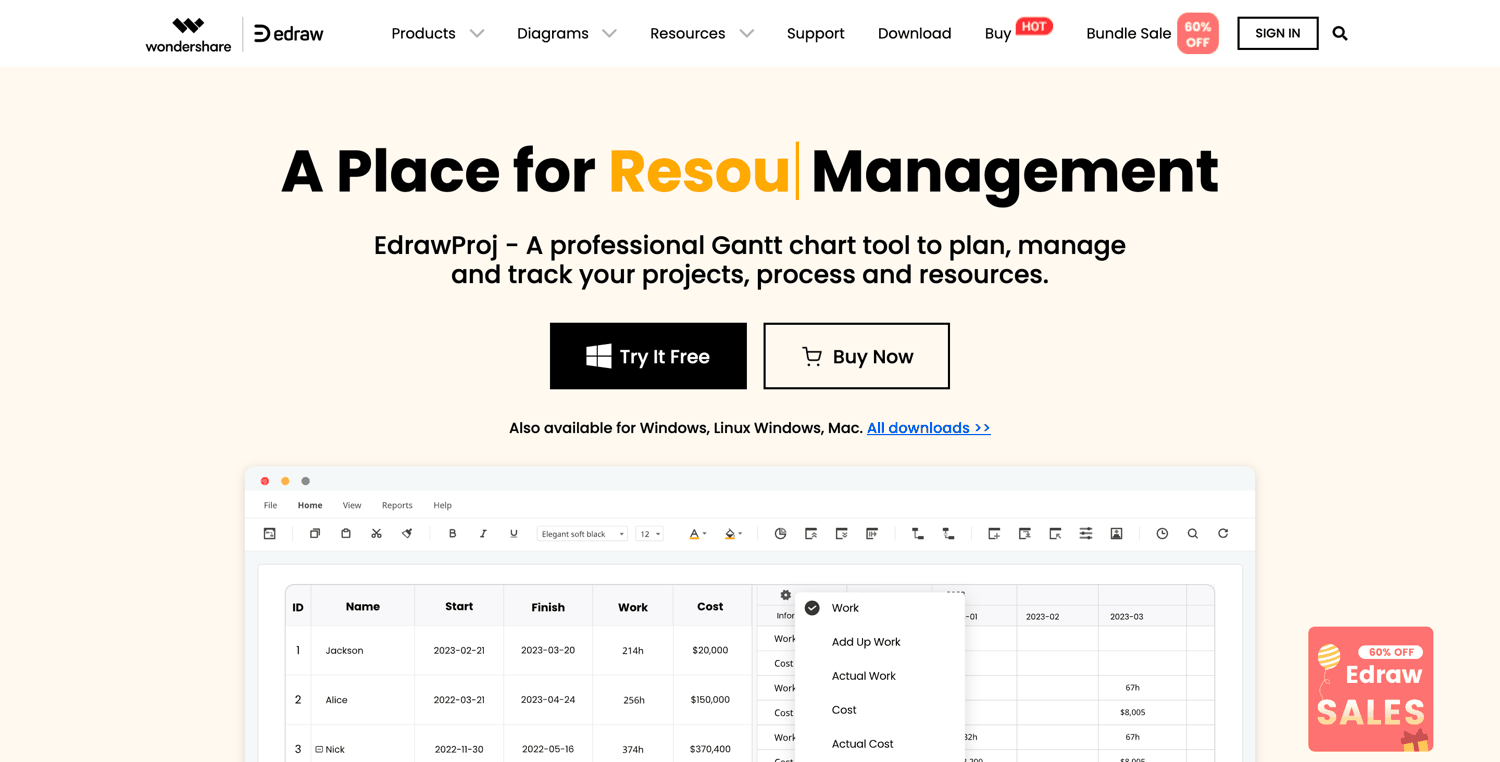The width and height of the screenshot is (1500, 762).
Task: Open the Bundle Sale 60% OFF link
Action: coord(1152,34)
